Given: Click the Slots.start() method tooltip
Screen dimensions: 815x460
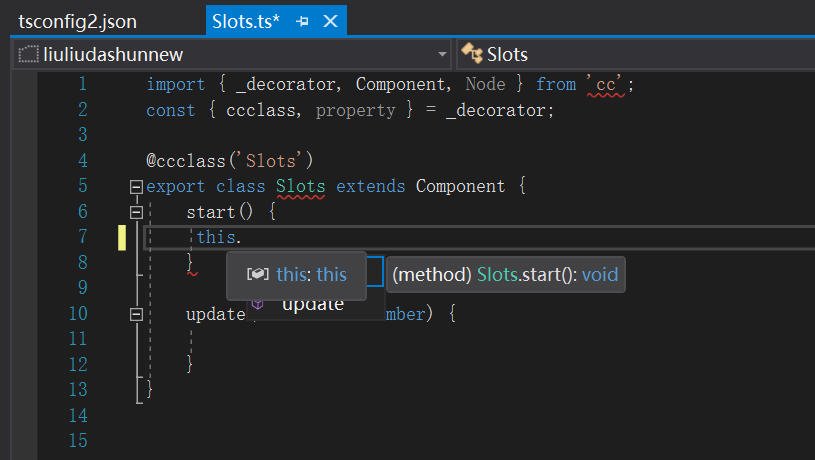Looking at the screenshot, I should 505,274.
